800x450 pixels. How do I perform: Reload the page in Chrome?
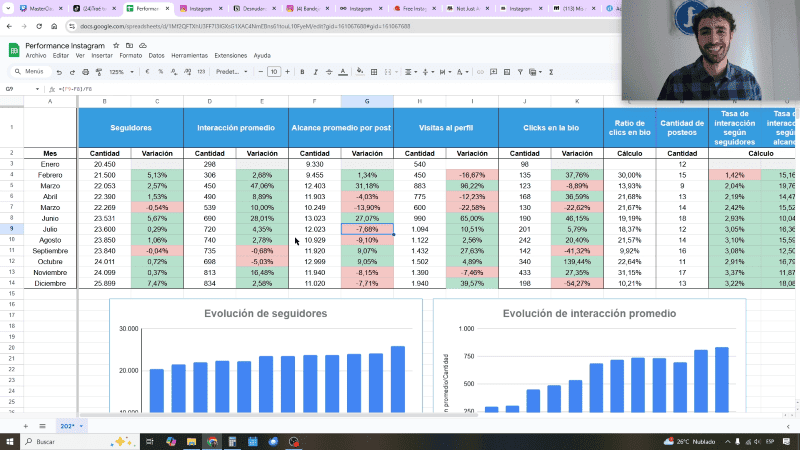[39, 26]
